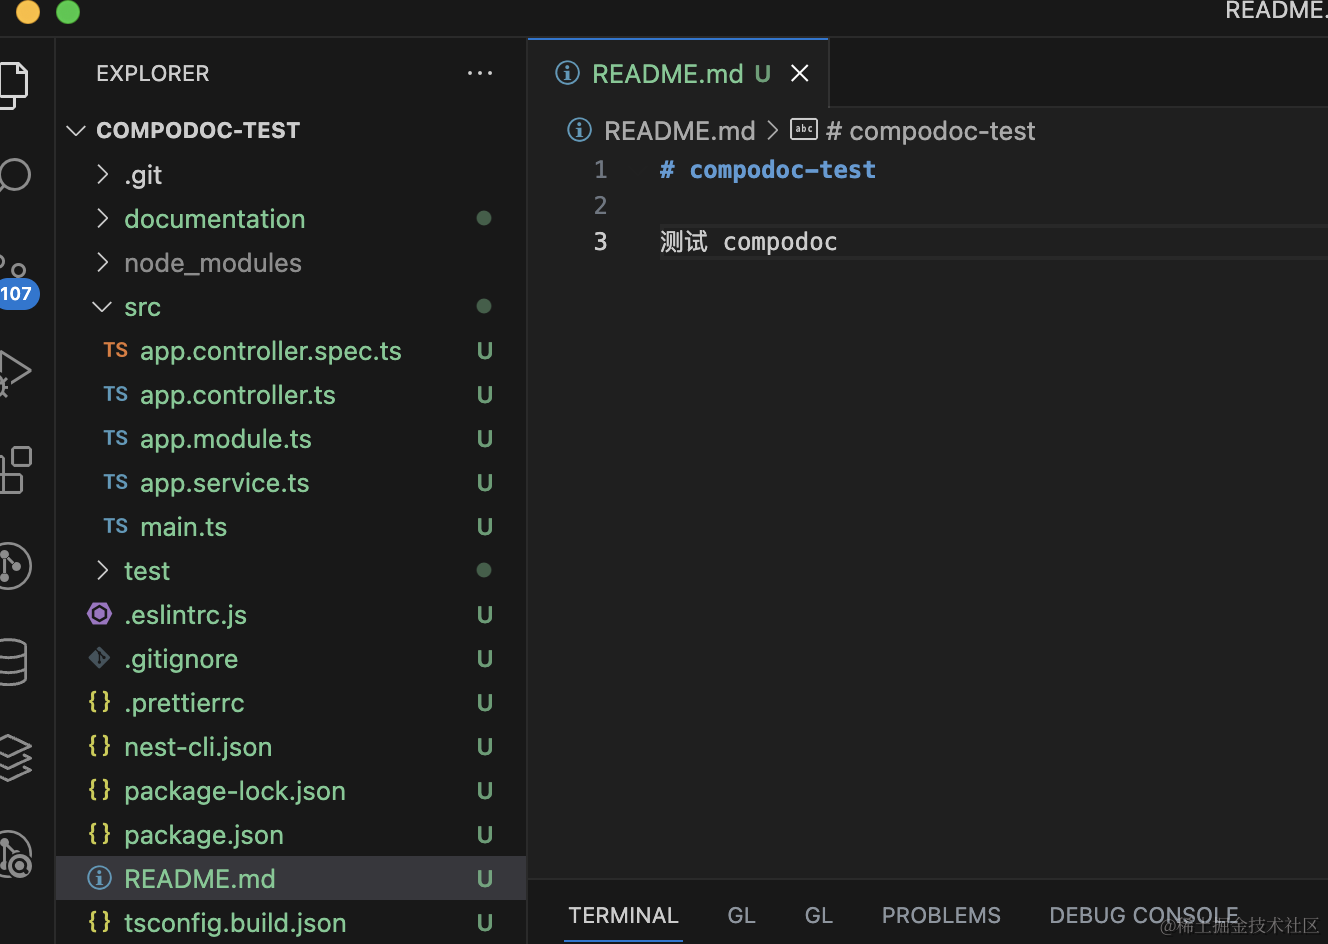1328x944 pixels.
Task: Open app.controller.ts in the file tree
Action: pos(238,395)
